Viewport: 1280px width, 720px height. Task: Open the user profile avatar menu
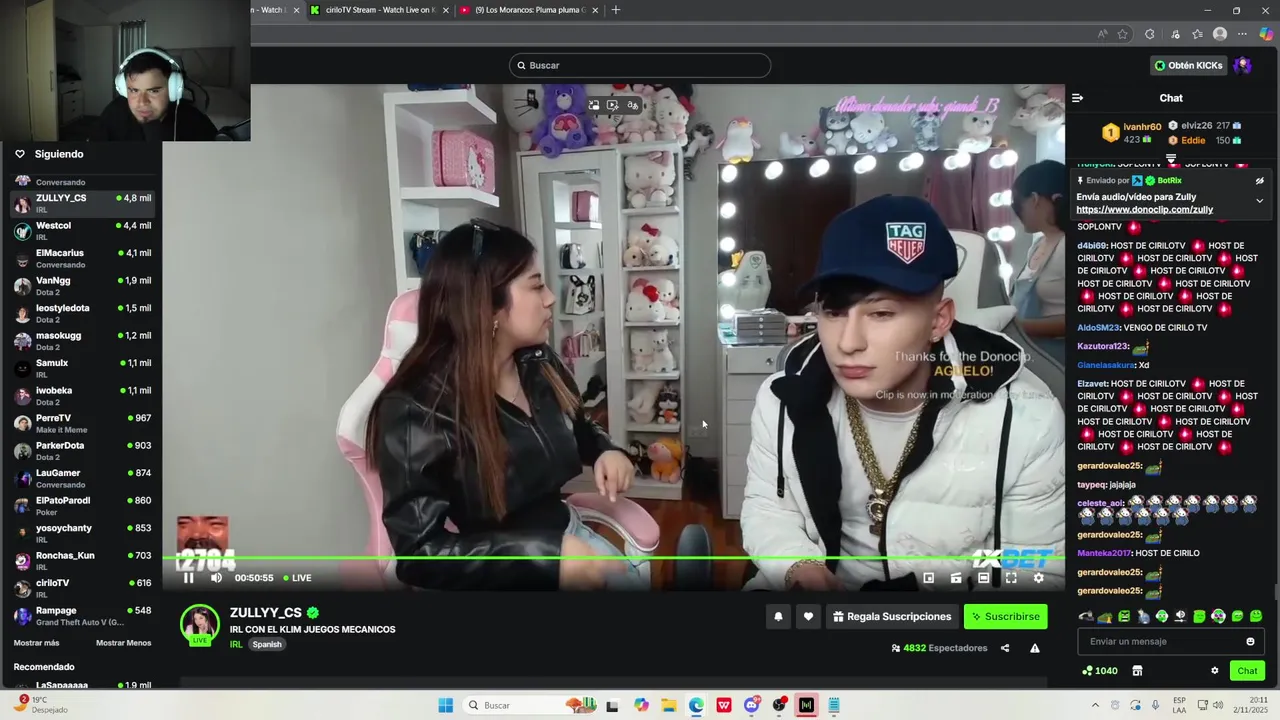pos(1243,66)
